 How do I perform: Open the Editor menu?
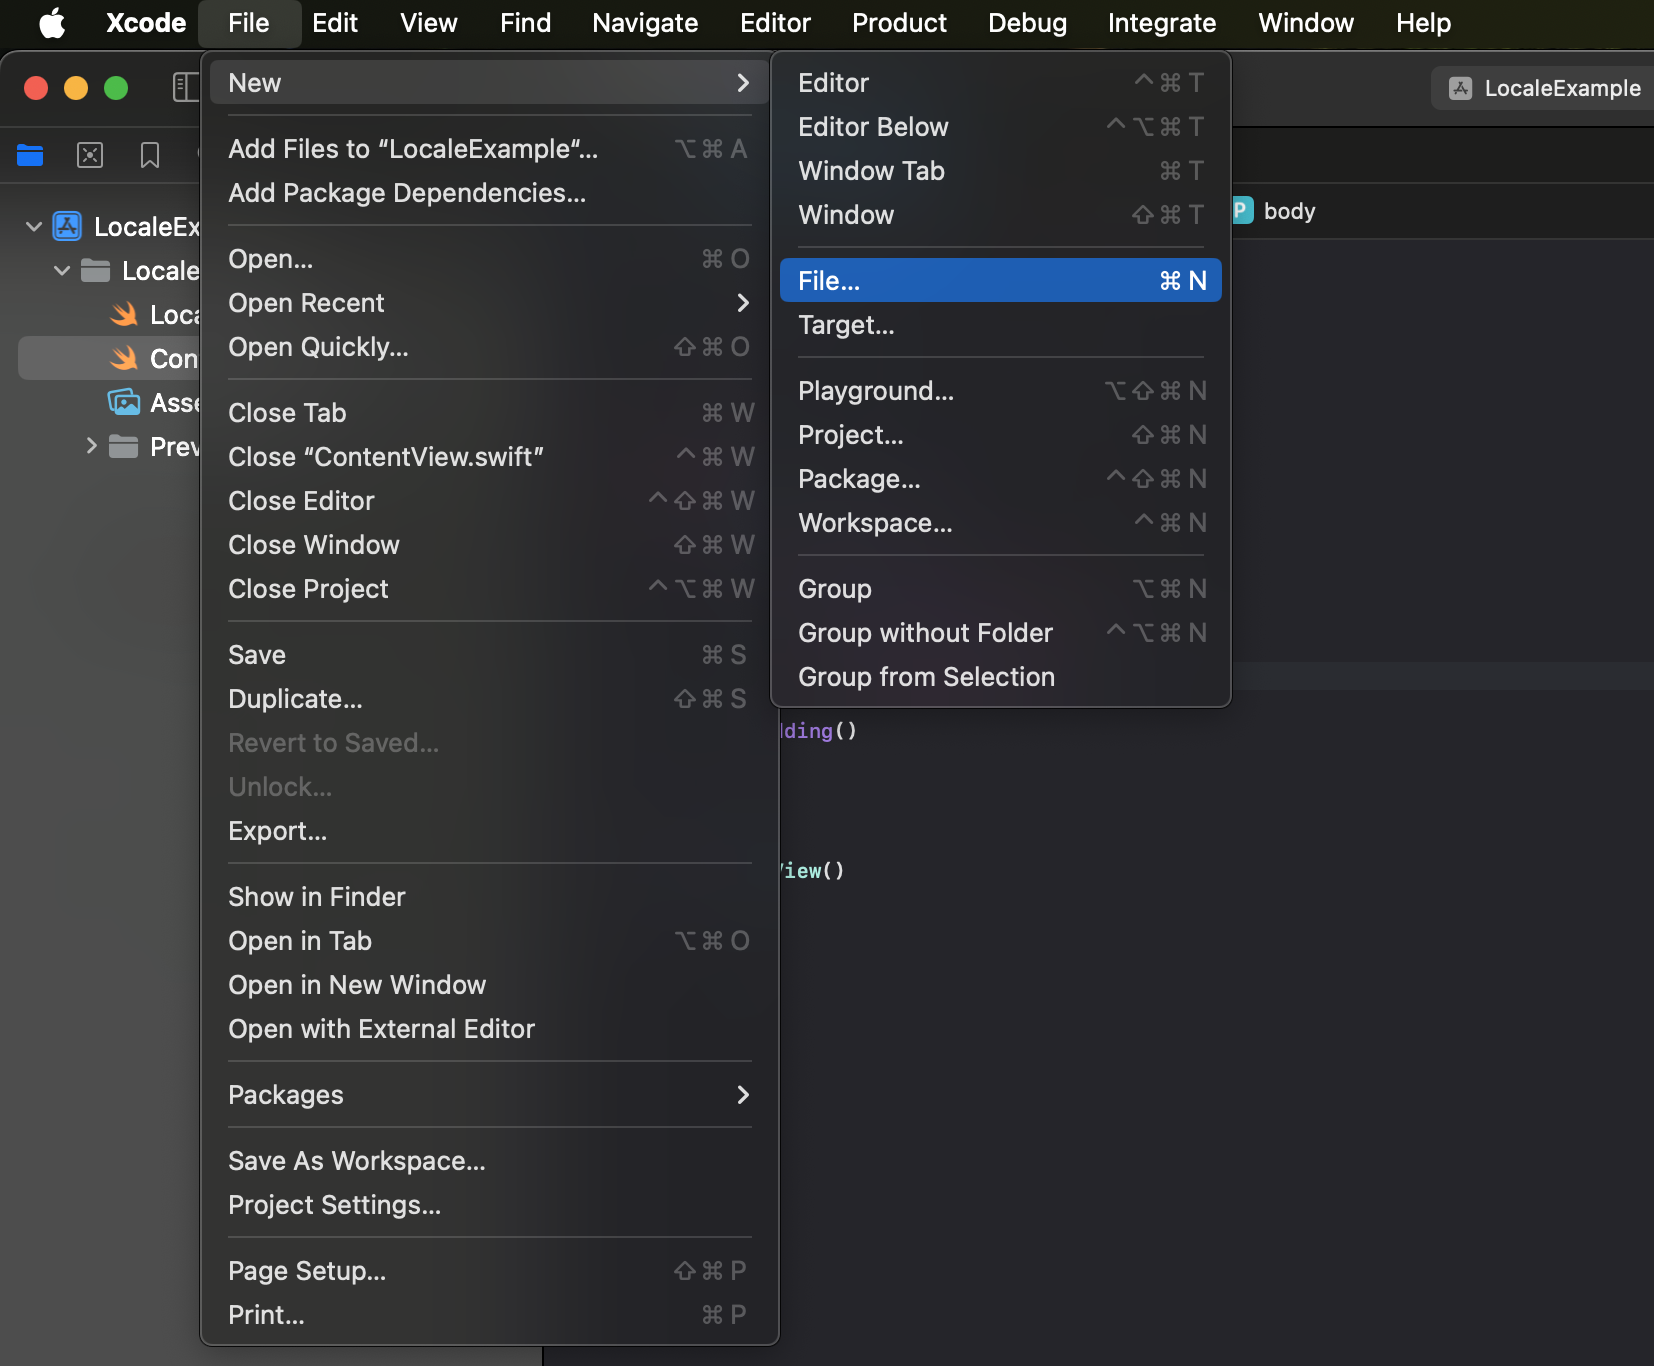(x=775, y=22)
